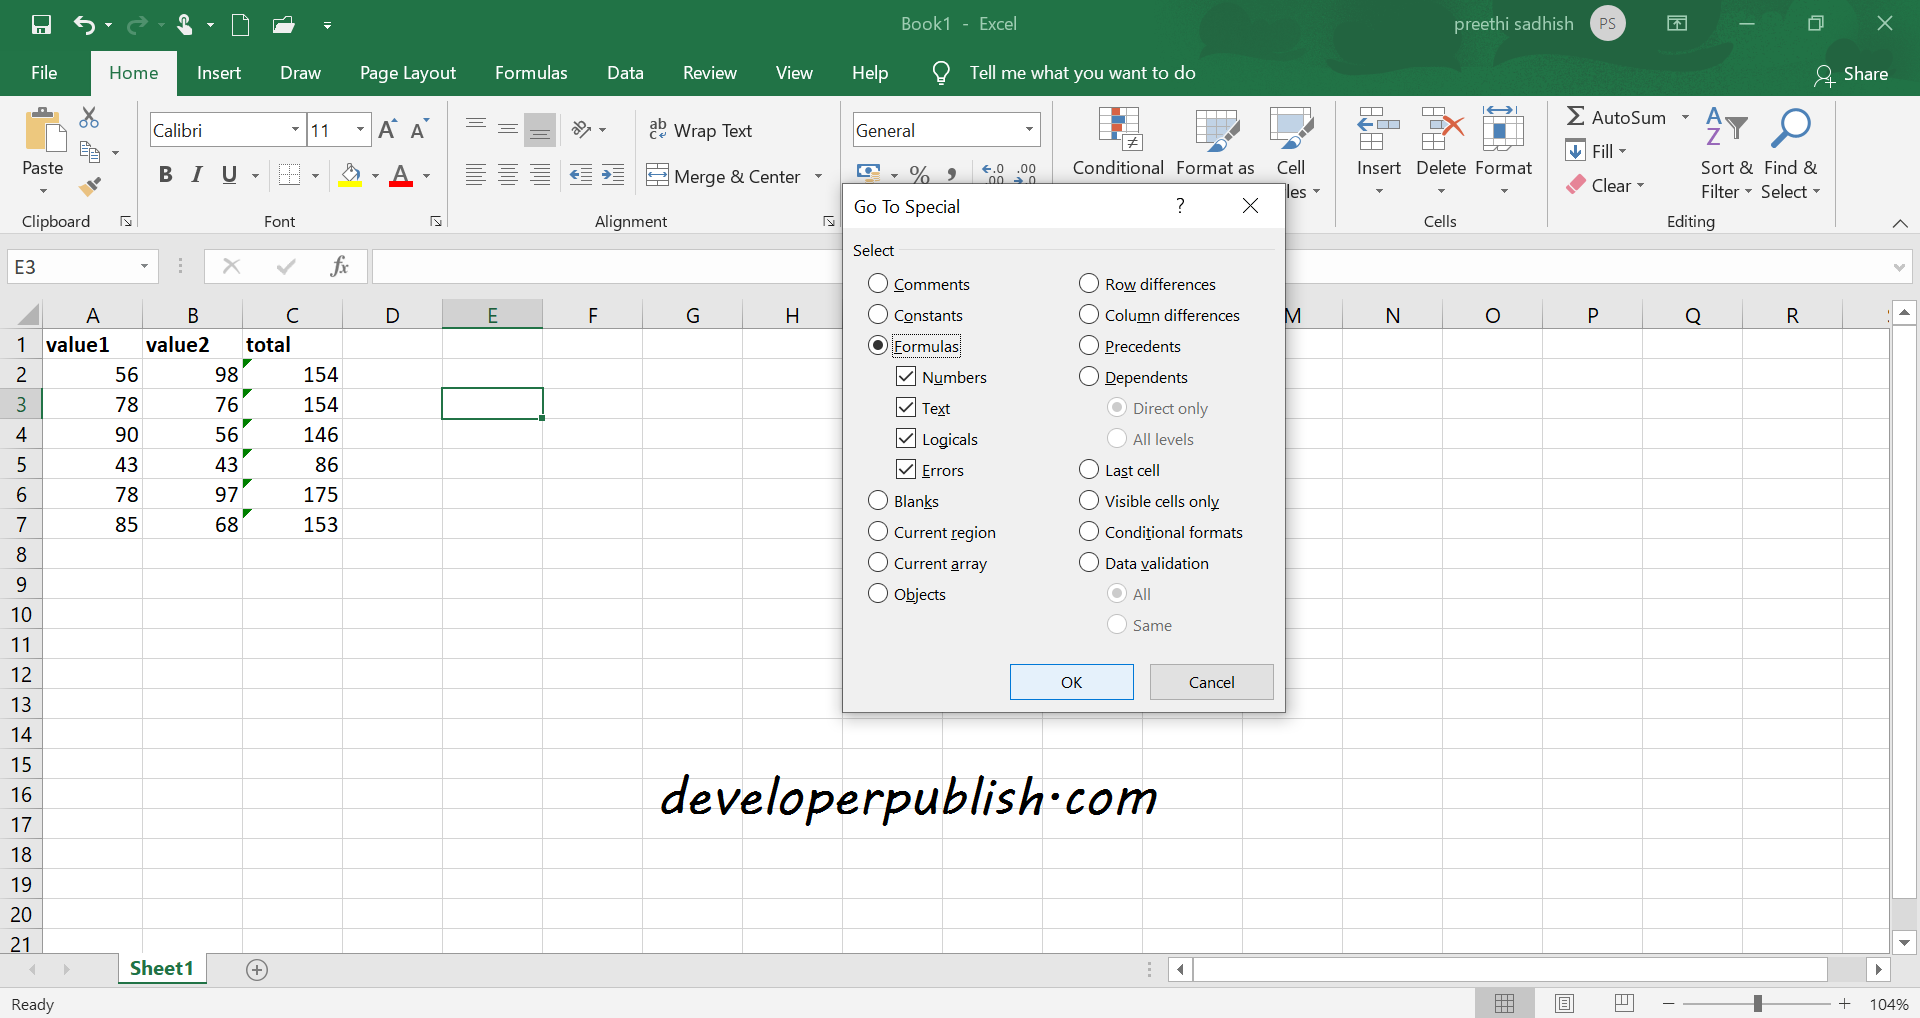Screen dimensions: 1920x1018
Task: Open the Data tab
Action: pos(624,72)
